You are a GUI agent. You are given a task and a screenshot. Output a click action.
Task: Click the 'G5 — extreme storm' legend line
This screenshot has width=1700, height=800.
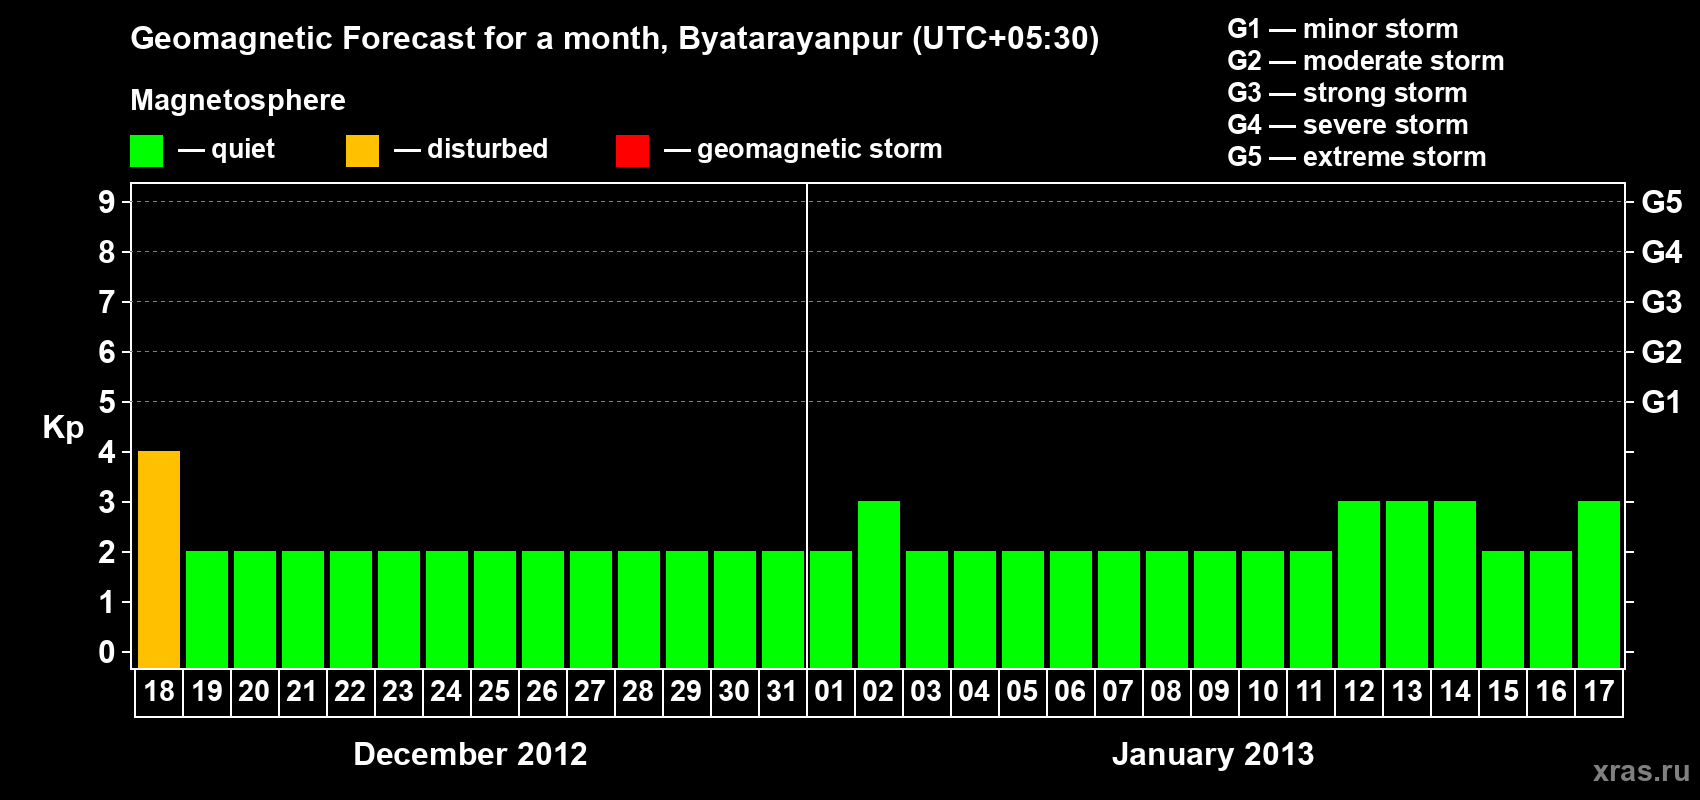tap(1357, 157)
